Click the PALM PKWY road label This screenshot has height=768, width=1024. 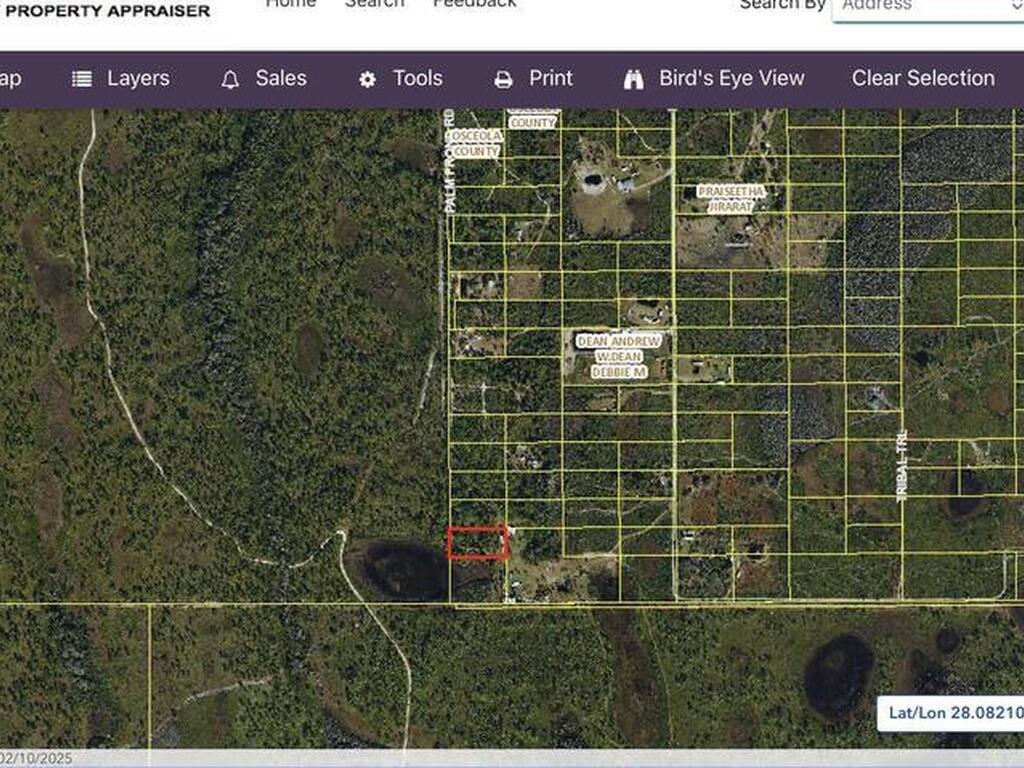tap(449, 161)
